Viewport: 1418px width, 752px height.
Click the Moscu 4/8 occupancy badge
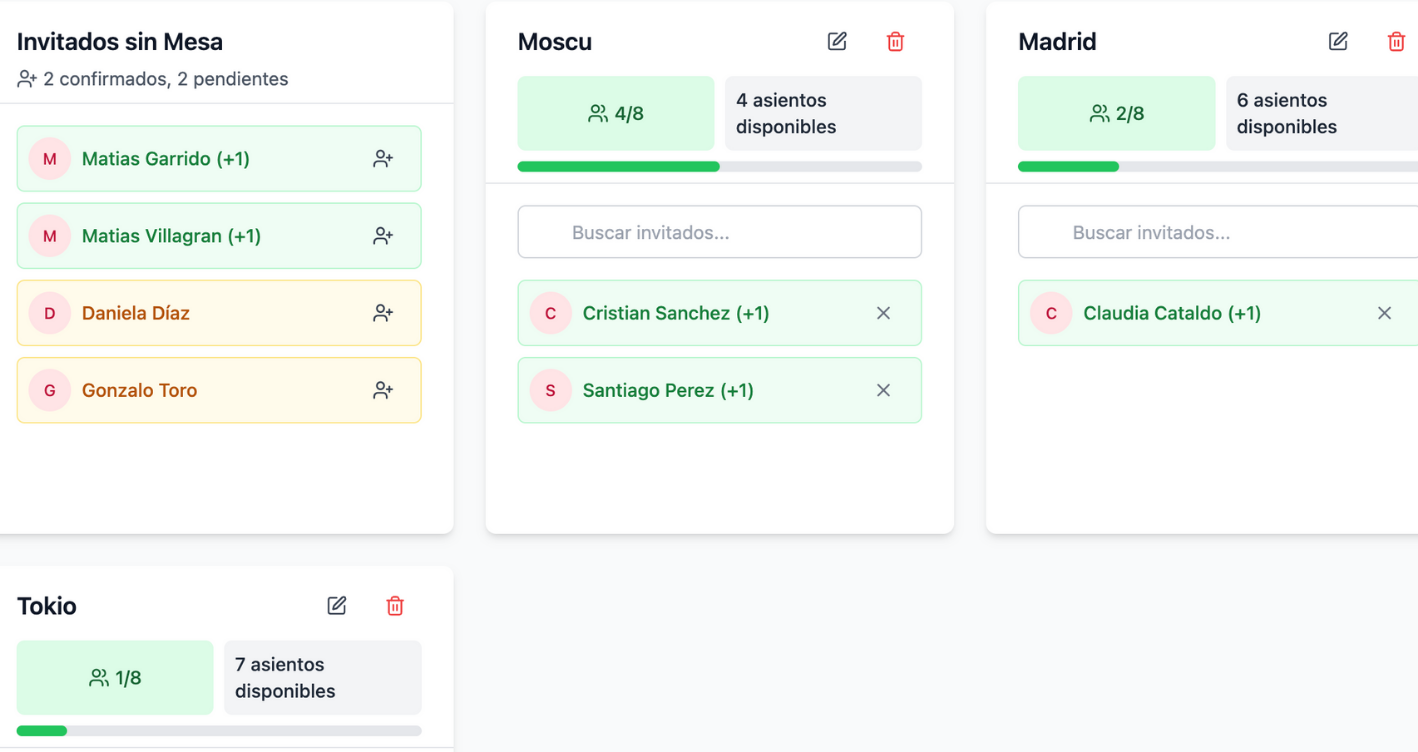click(x=616, y=113)
